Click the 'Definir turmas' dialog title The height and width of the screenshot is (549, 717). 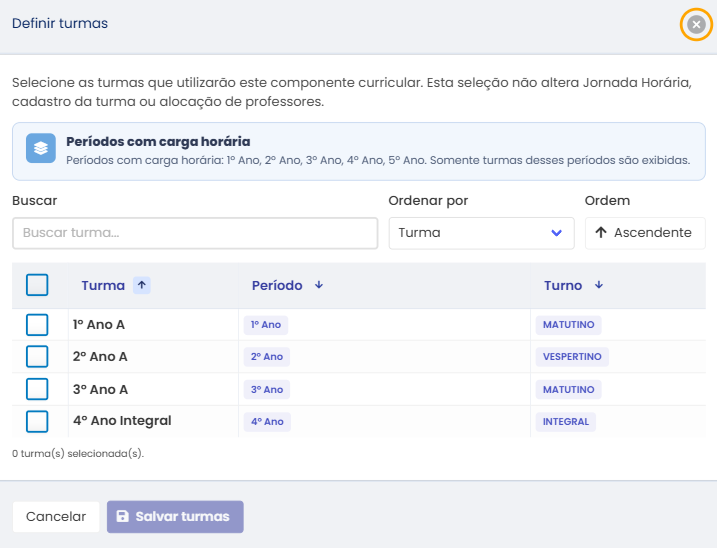60,23
